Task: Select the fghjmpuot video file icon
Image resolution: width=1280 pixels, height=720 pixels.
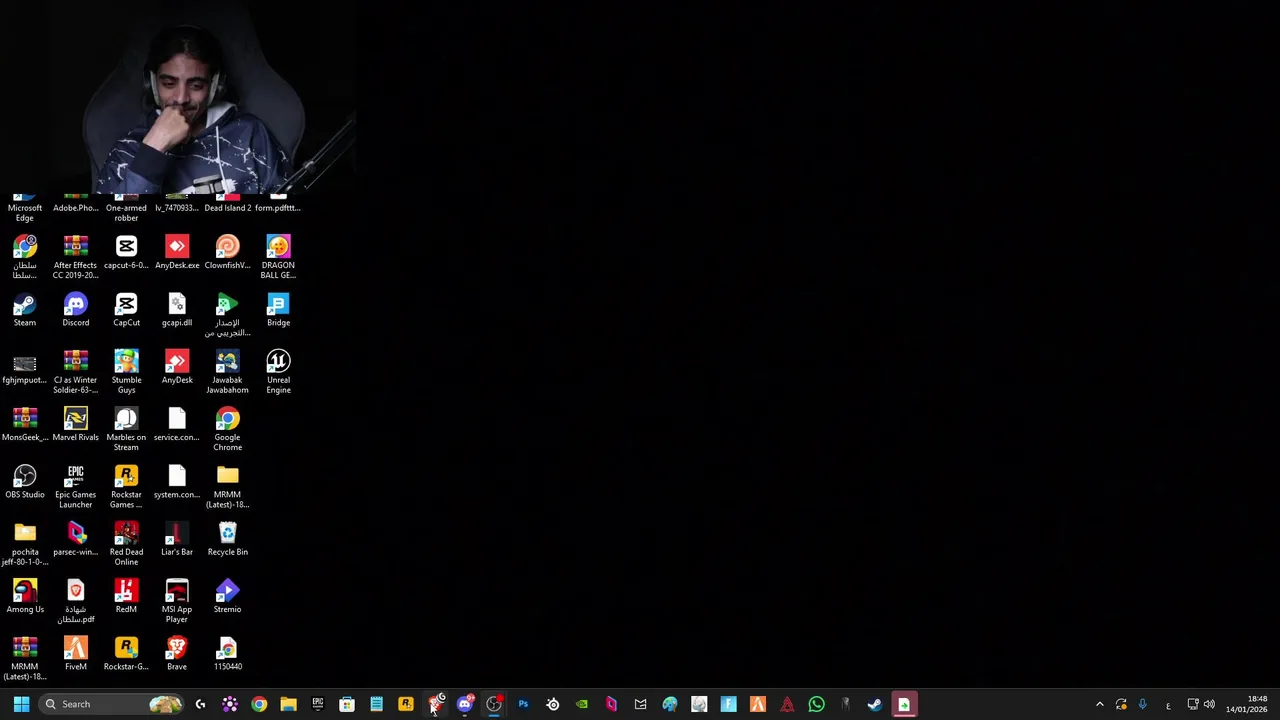Action: coord(25,367)
